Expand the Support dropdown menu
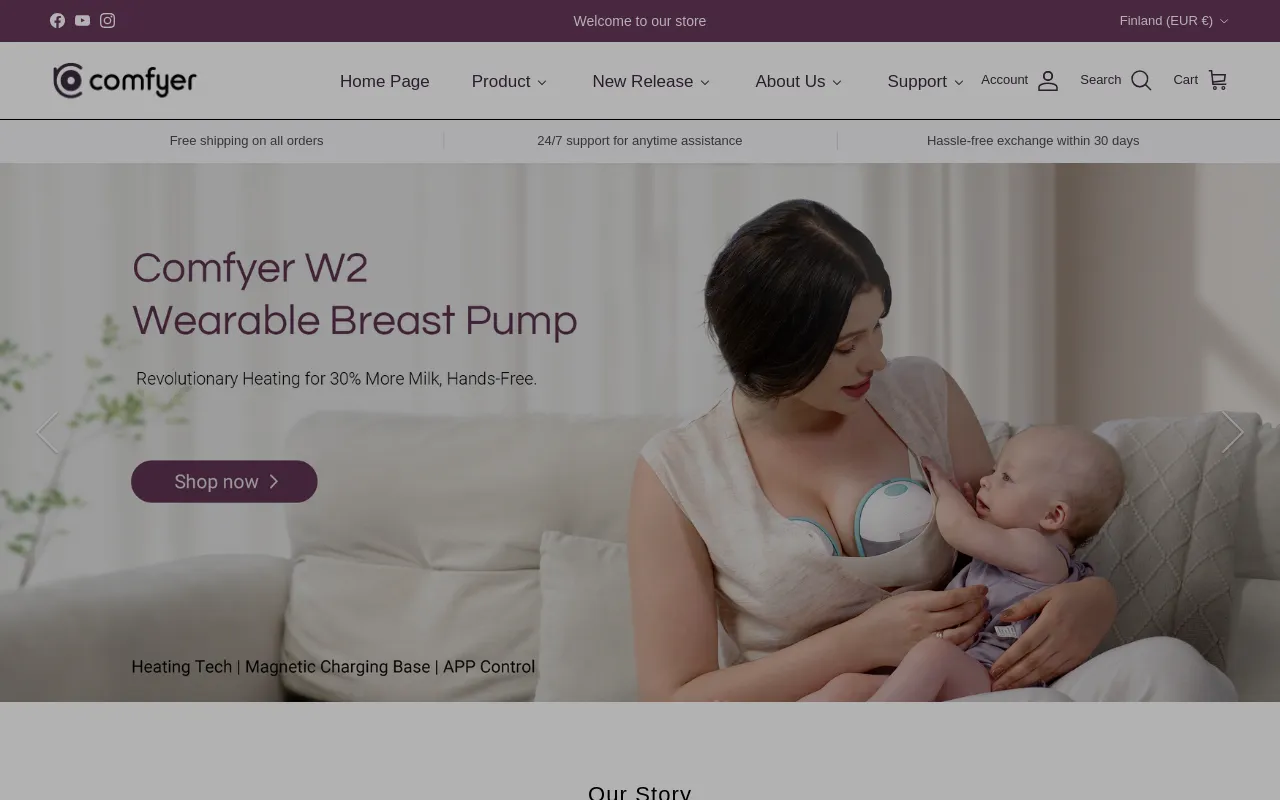This screenshot has width=1280, height=800. [926, 81]
